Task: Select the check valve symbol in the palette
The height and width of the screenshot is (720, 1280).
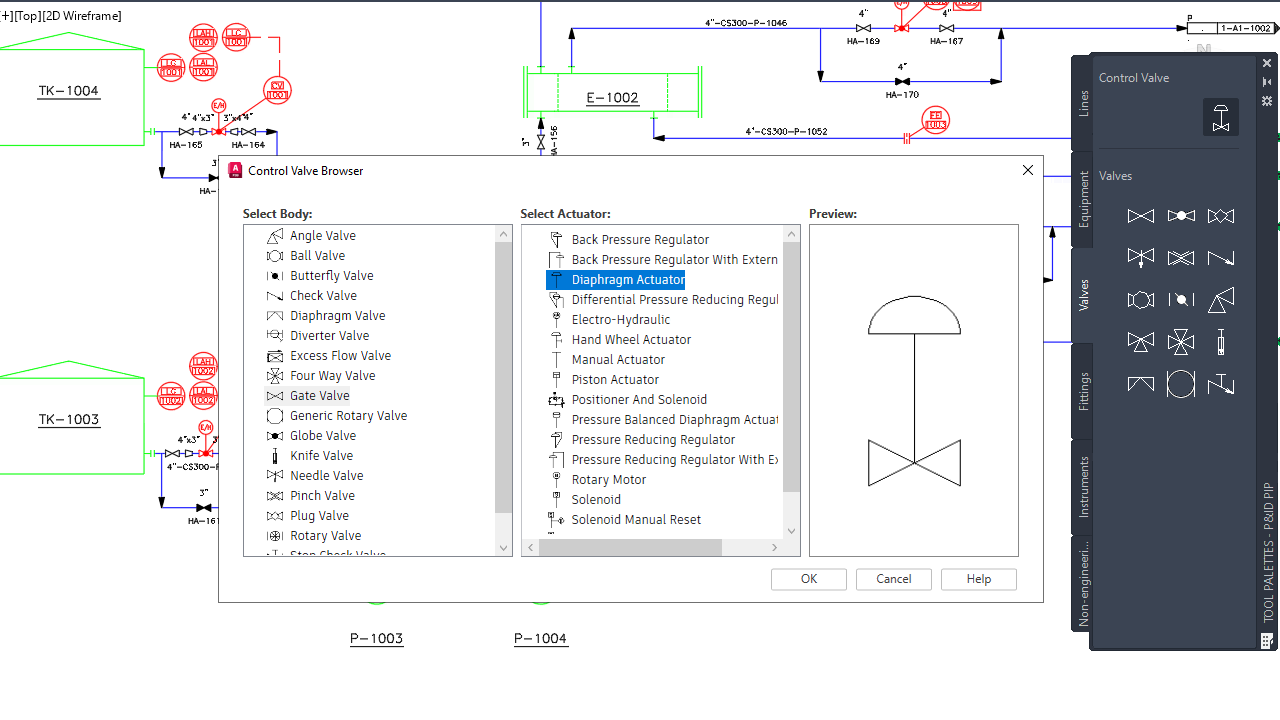Action: [1221, 257]
